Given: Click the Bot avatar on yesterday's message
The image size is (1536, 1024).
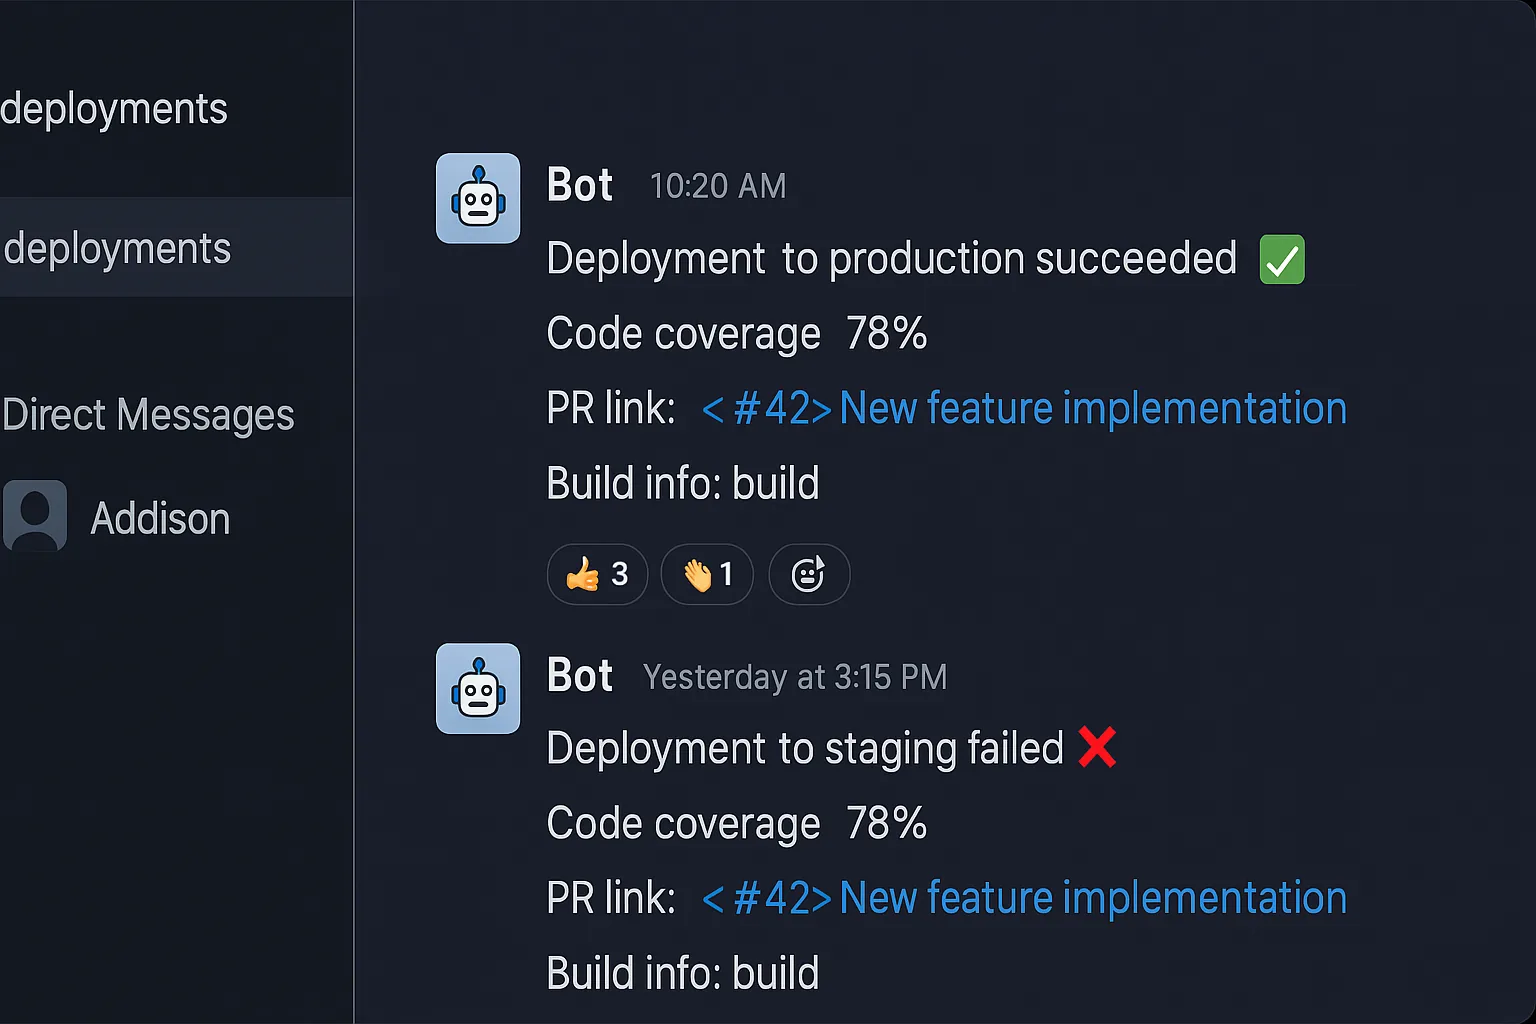Looking at the screenshot, I should [x=478, y=688].
